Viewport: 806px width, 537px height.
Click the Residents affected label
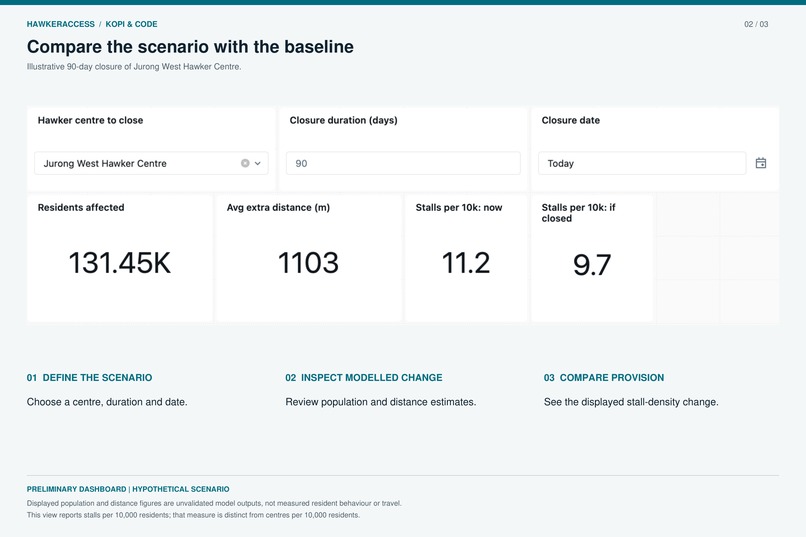(81, 208)
